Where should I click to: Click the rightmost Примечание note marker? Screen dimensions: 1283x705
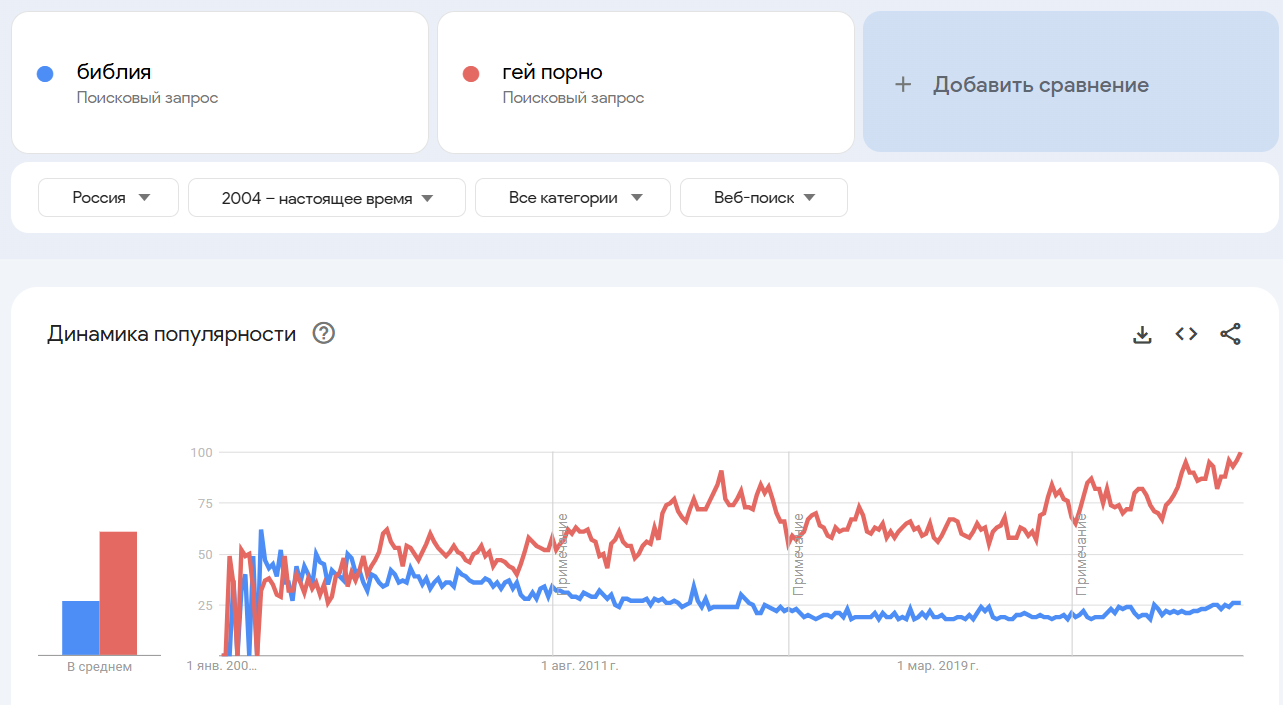coord(1082,554)
